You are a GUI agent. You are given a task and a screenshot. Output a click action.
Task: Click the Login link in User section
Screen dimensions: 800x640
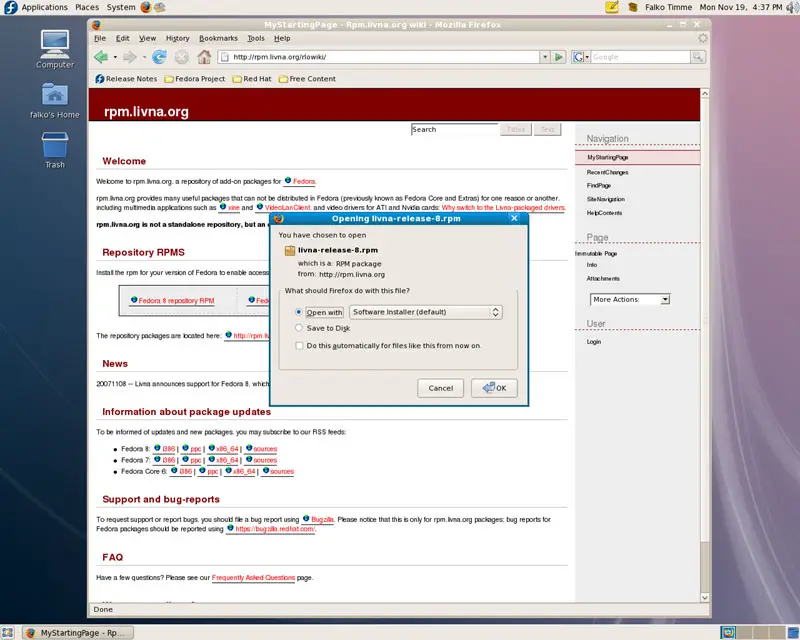click(x=593, y=342)
